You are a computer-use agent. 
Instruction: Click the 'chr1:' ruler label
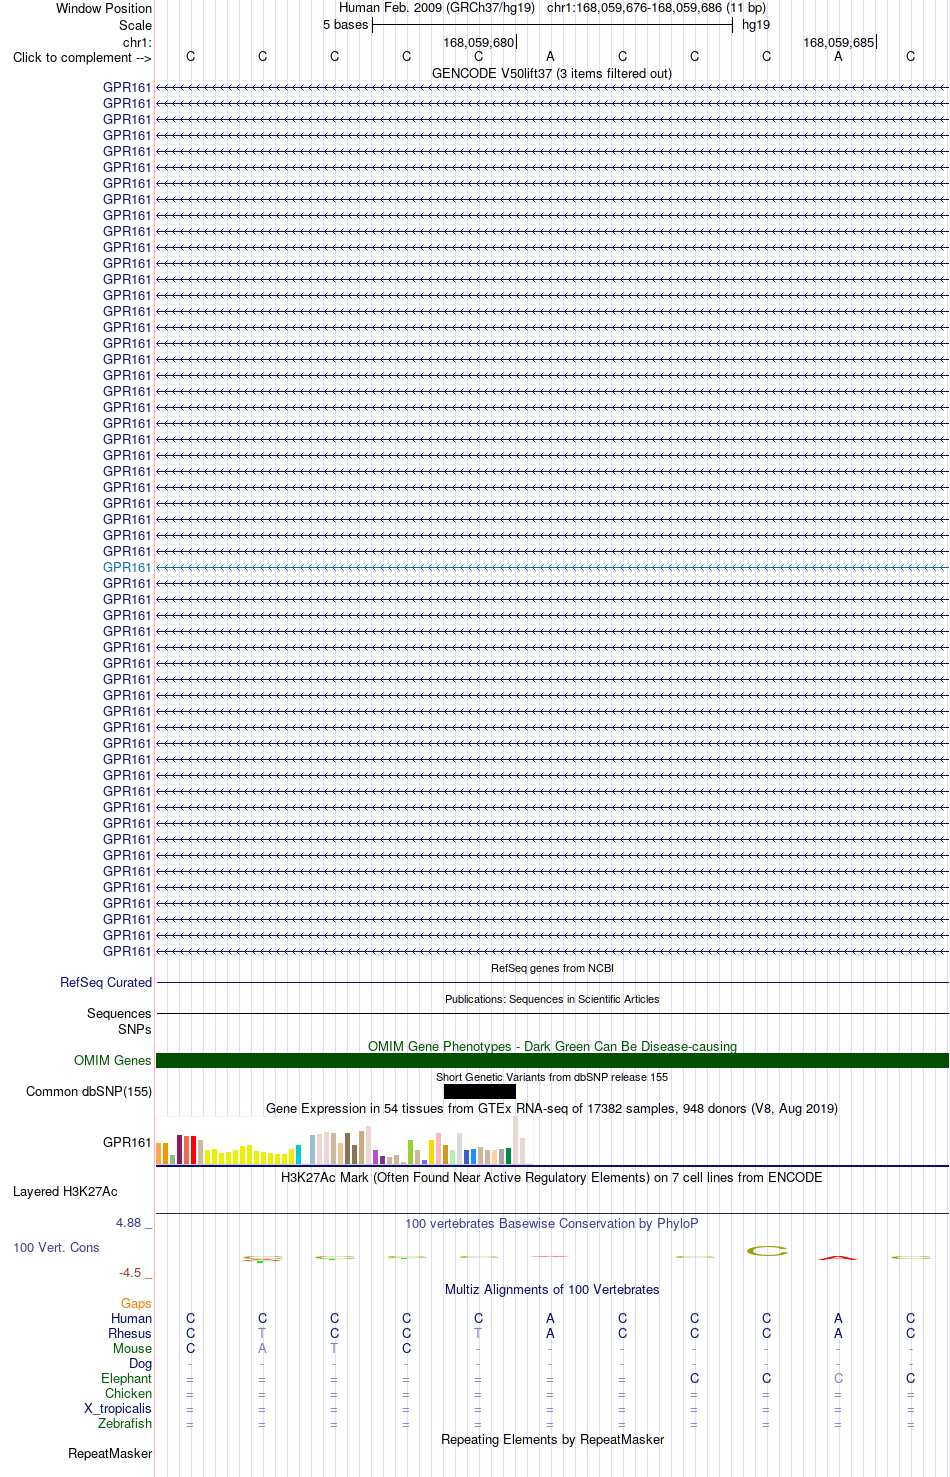point(137,42)
